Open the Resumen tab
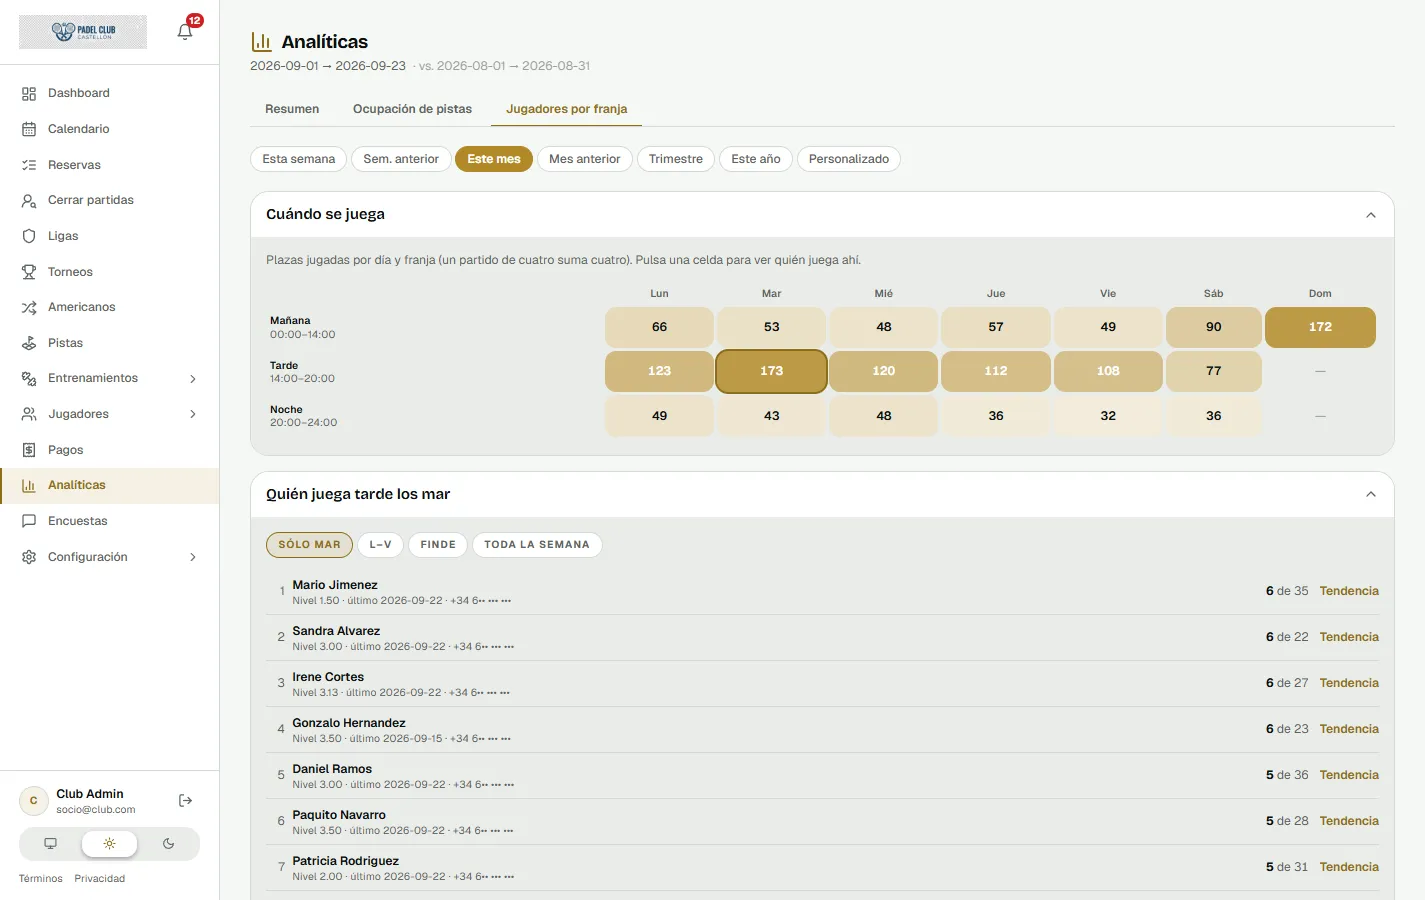Viewport: 1425px width, 900px height. [x=292, y=109]
